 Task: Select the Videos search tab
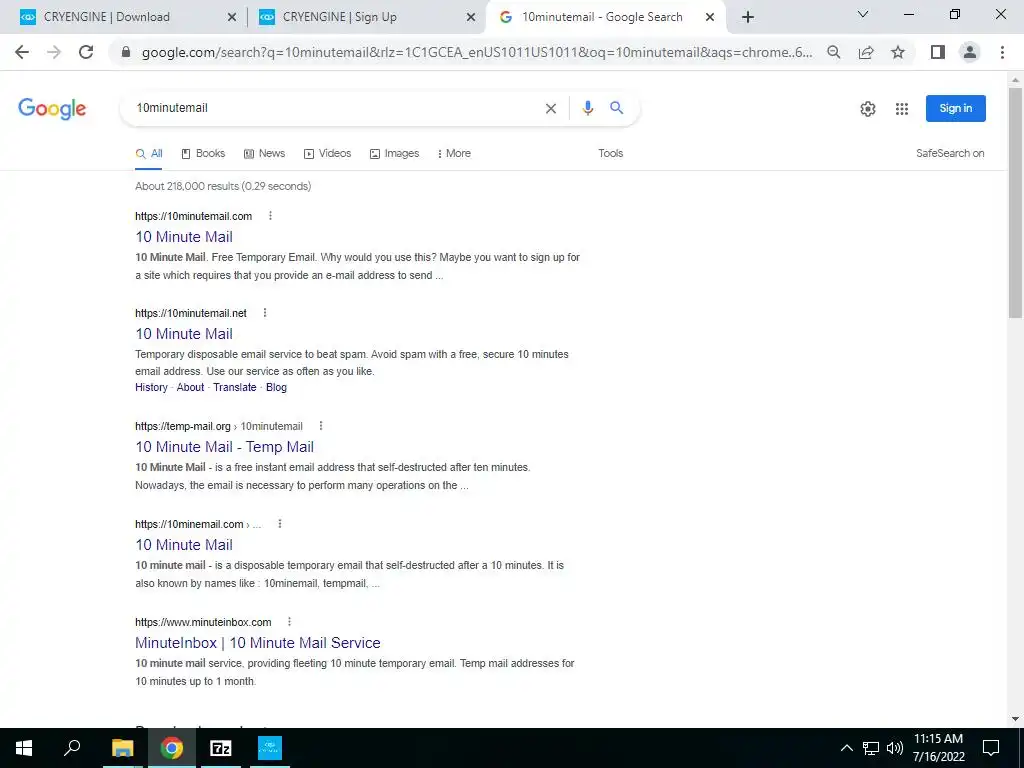point(328,153)
